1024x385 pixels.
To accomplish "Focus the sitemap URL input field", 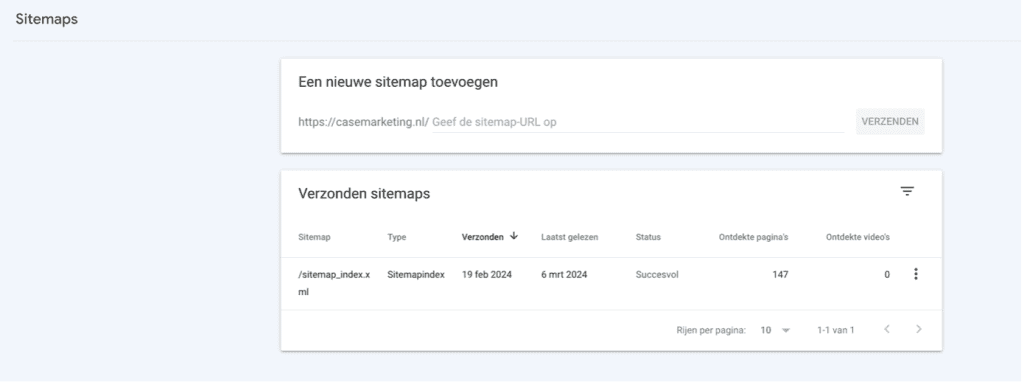I will click(x=637, y=122).
